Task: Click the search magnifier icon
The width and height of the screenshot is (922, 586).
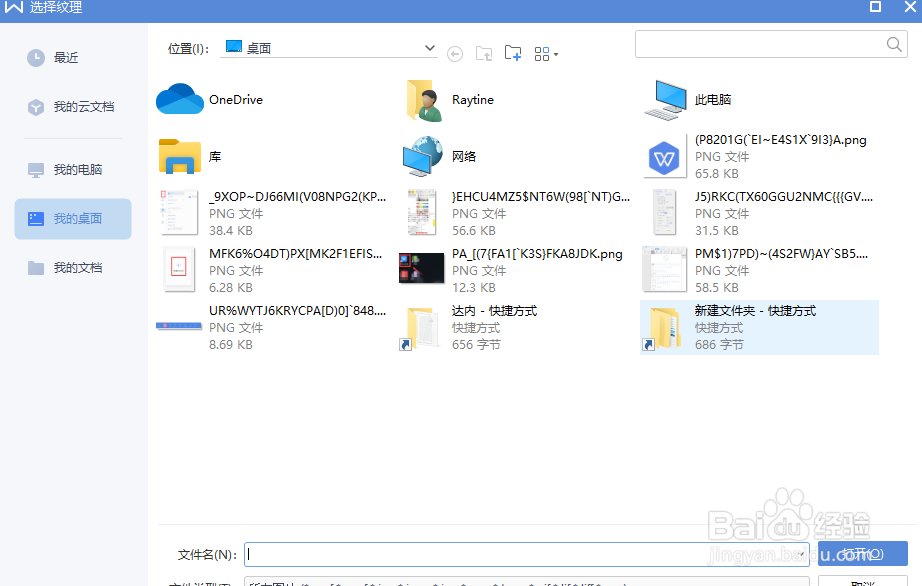Action: (895, 44)
